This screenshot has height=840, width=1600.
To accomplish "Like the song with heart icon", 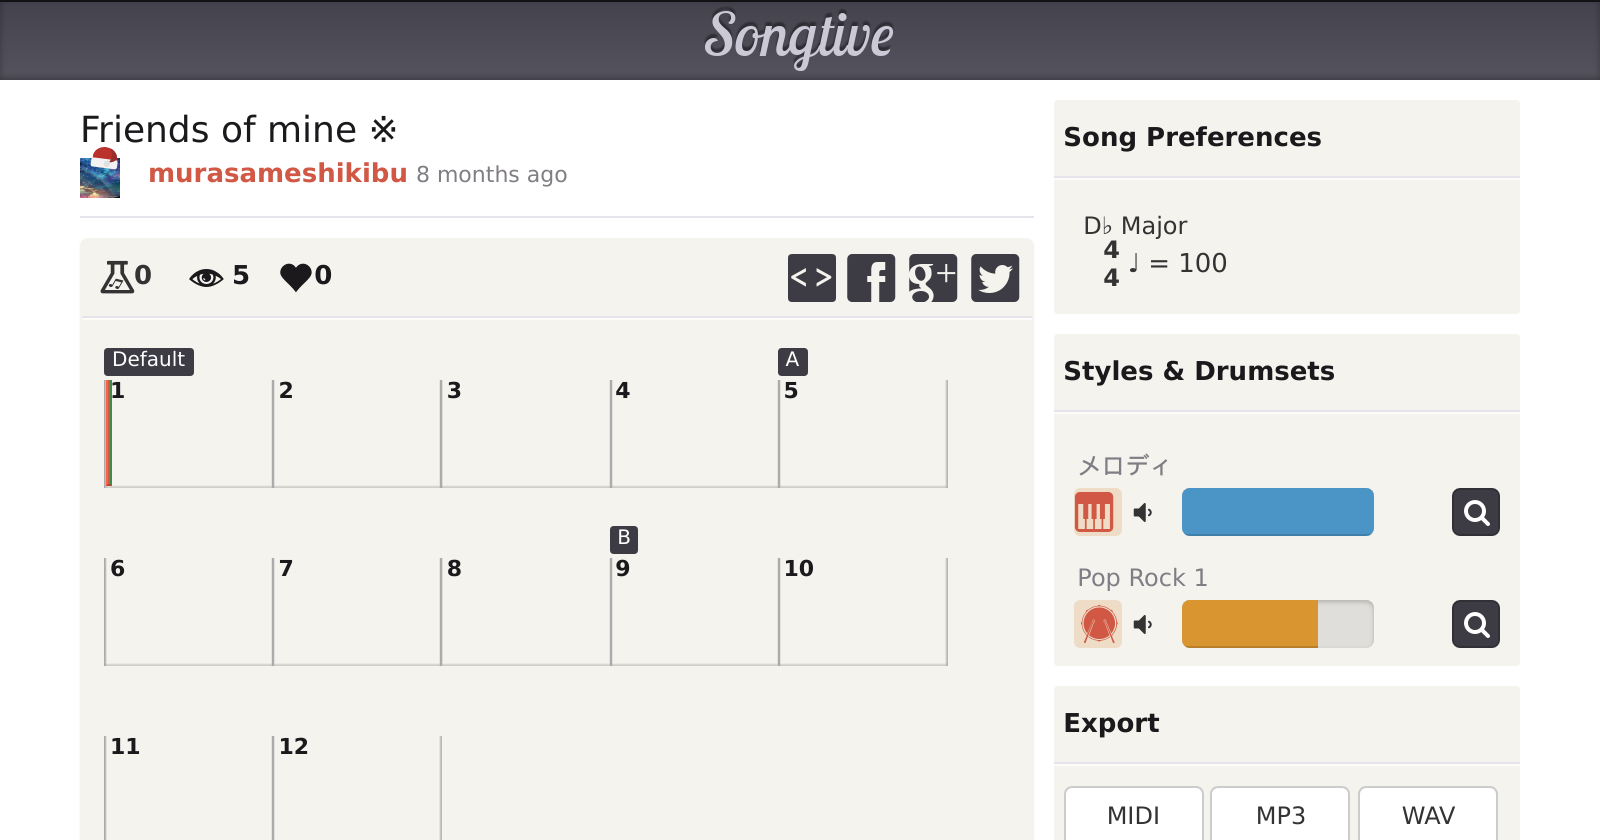I will [296, 276].
